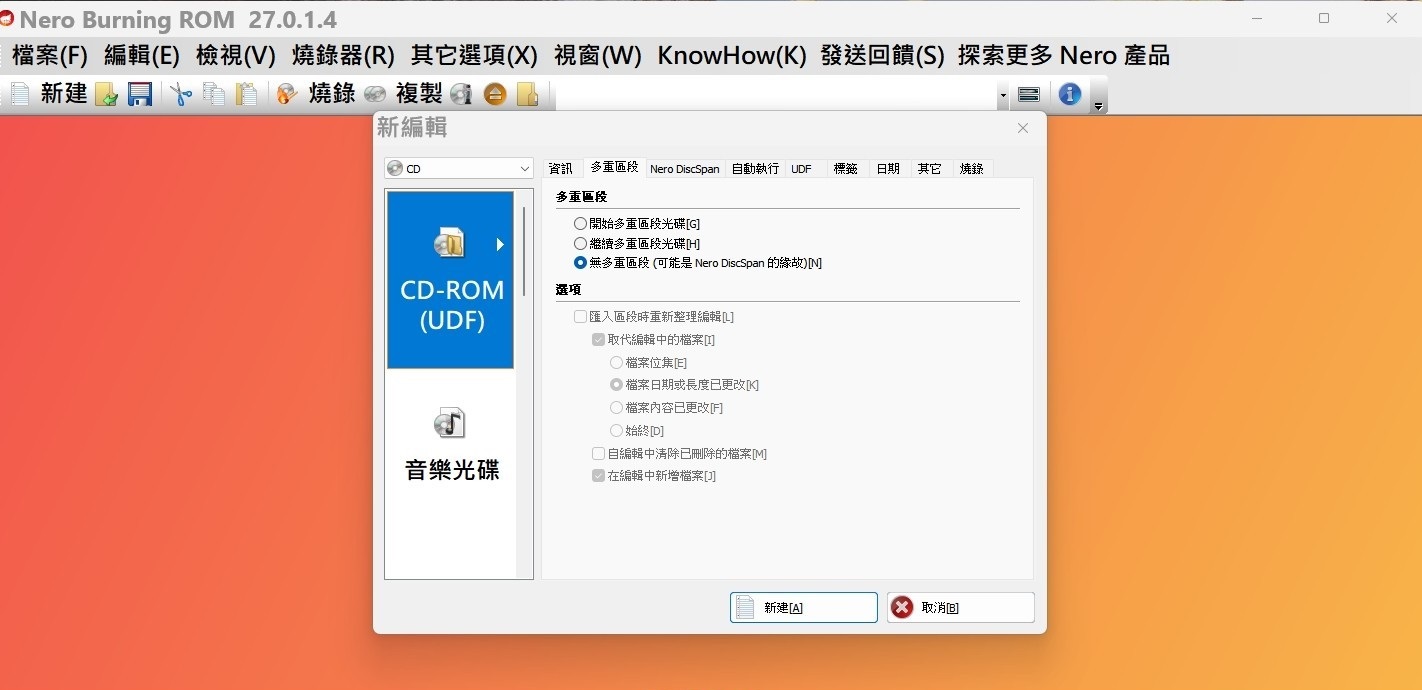The image size is (1422, 690).
Task: Open 探索更多 Nero 產品 menu
Action: pyautogui.click(x=1064, y=56)
